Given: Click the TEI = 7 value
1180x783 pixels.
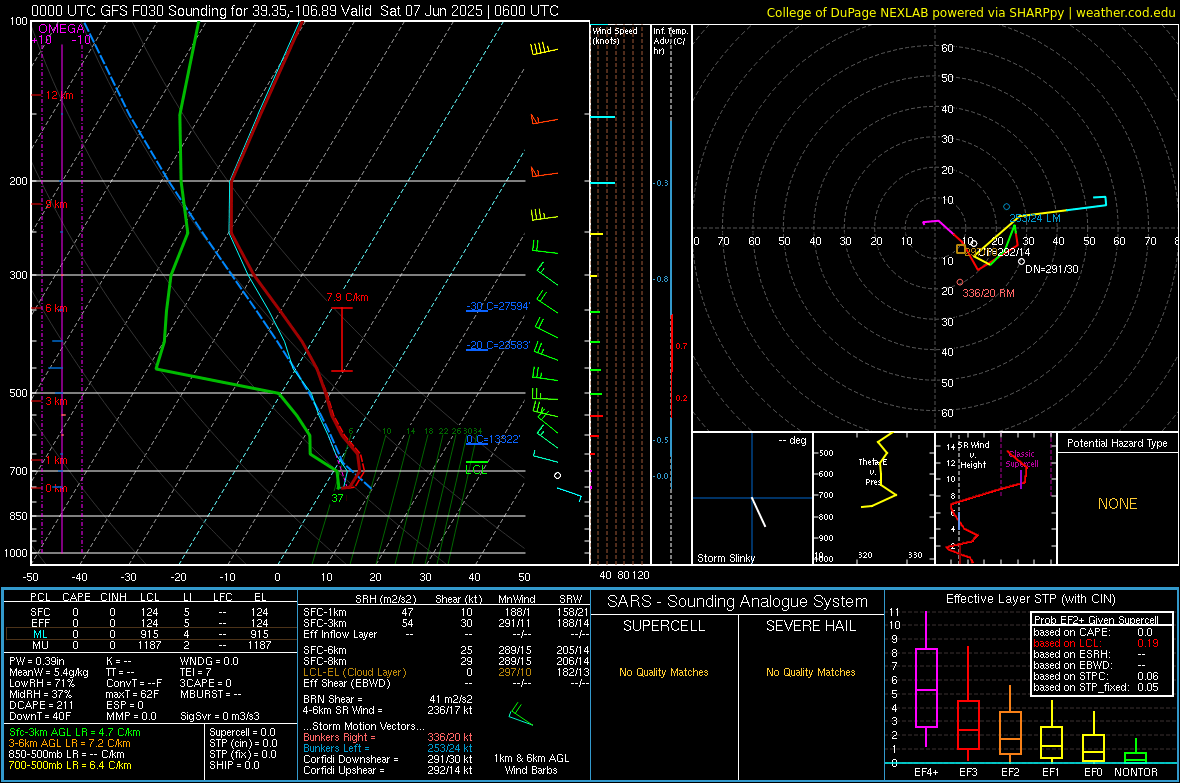Looking at the screenshot, I should coord(196,672).
